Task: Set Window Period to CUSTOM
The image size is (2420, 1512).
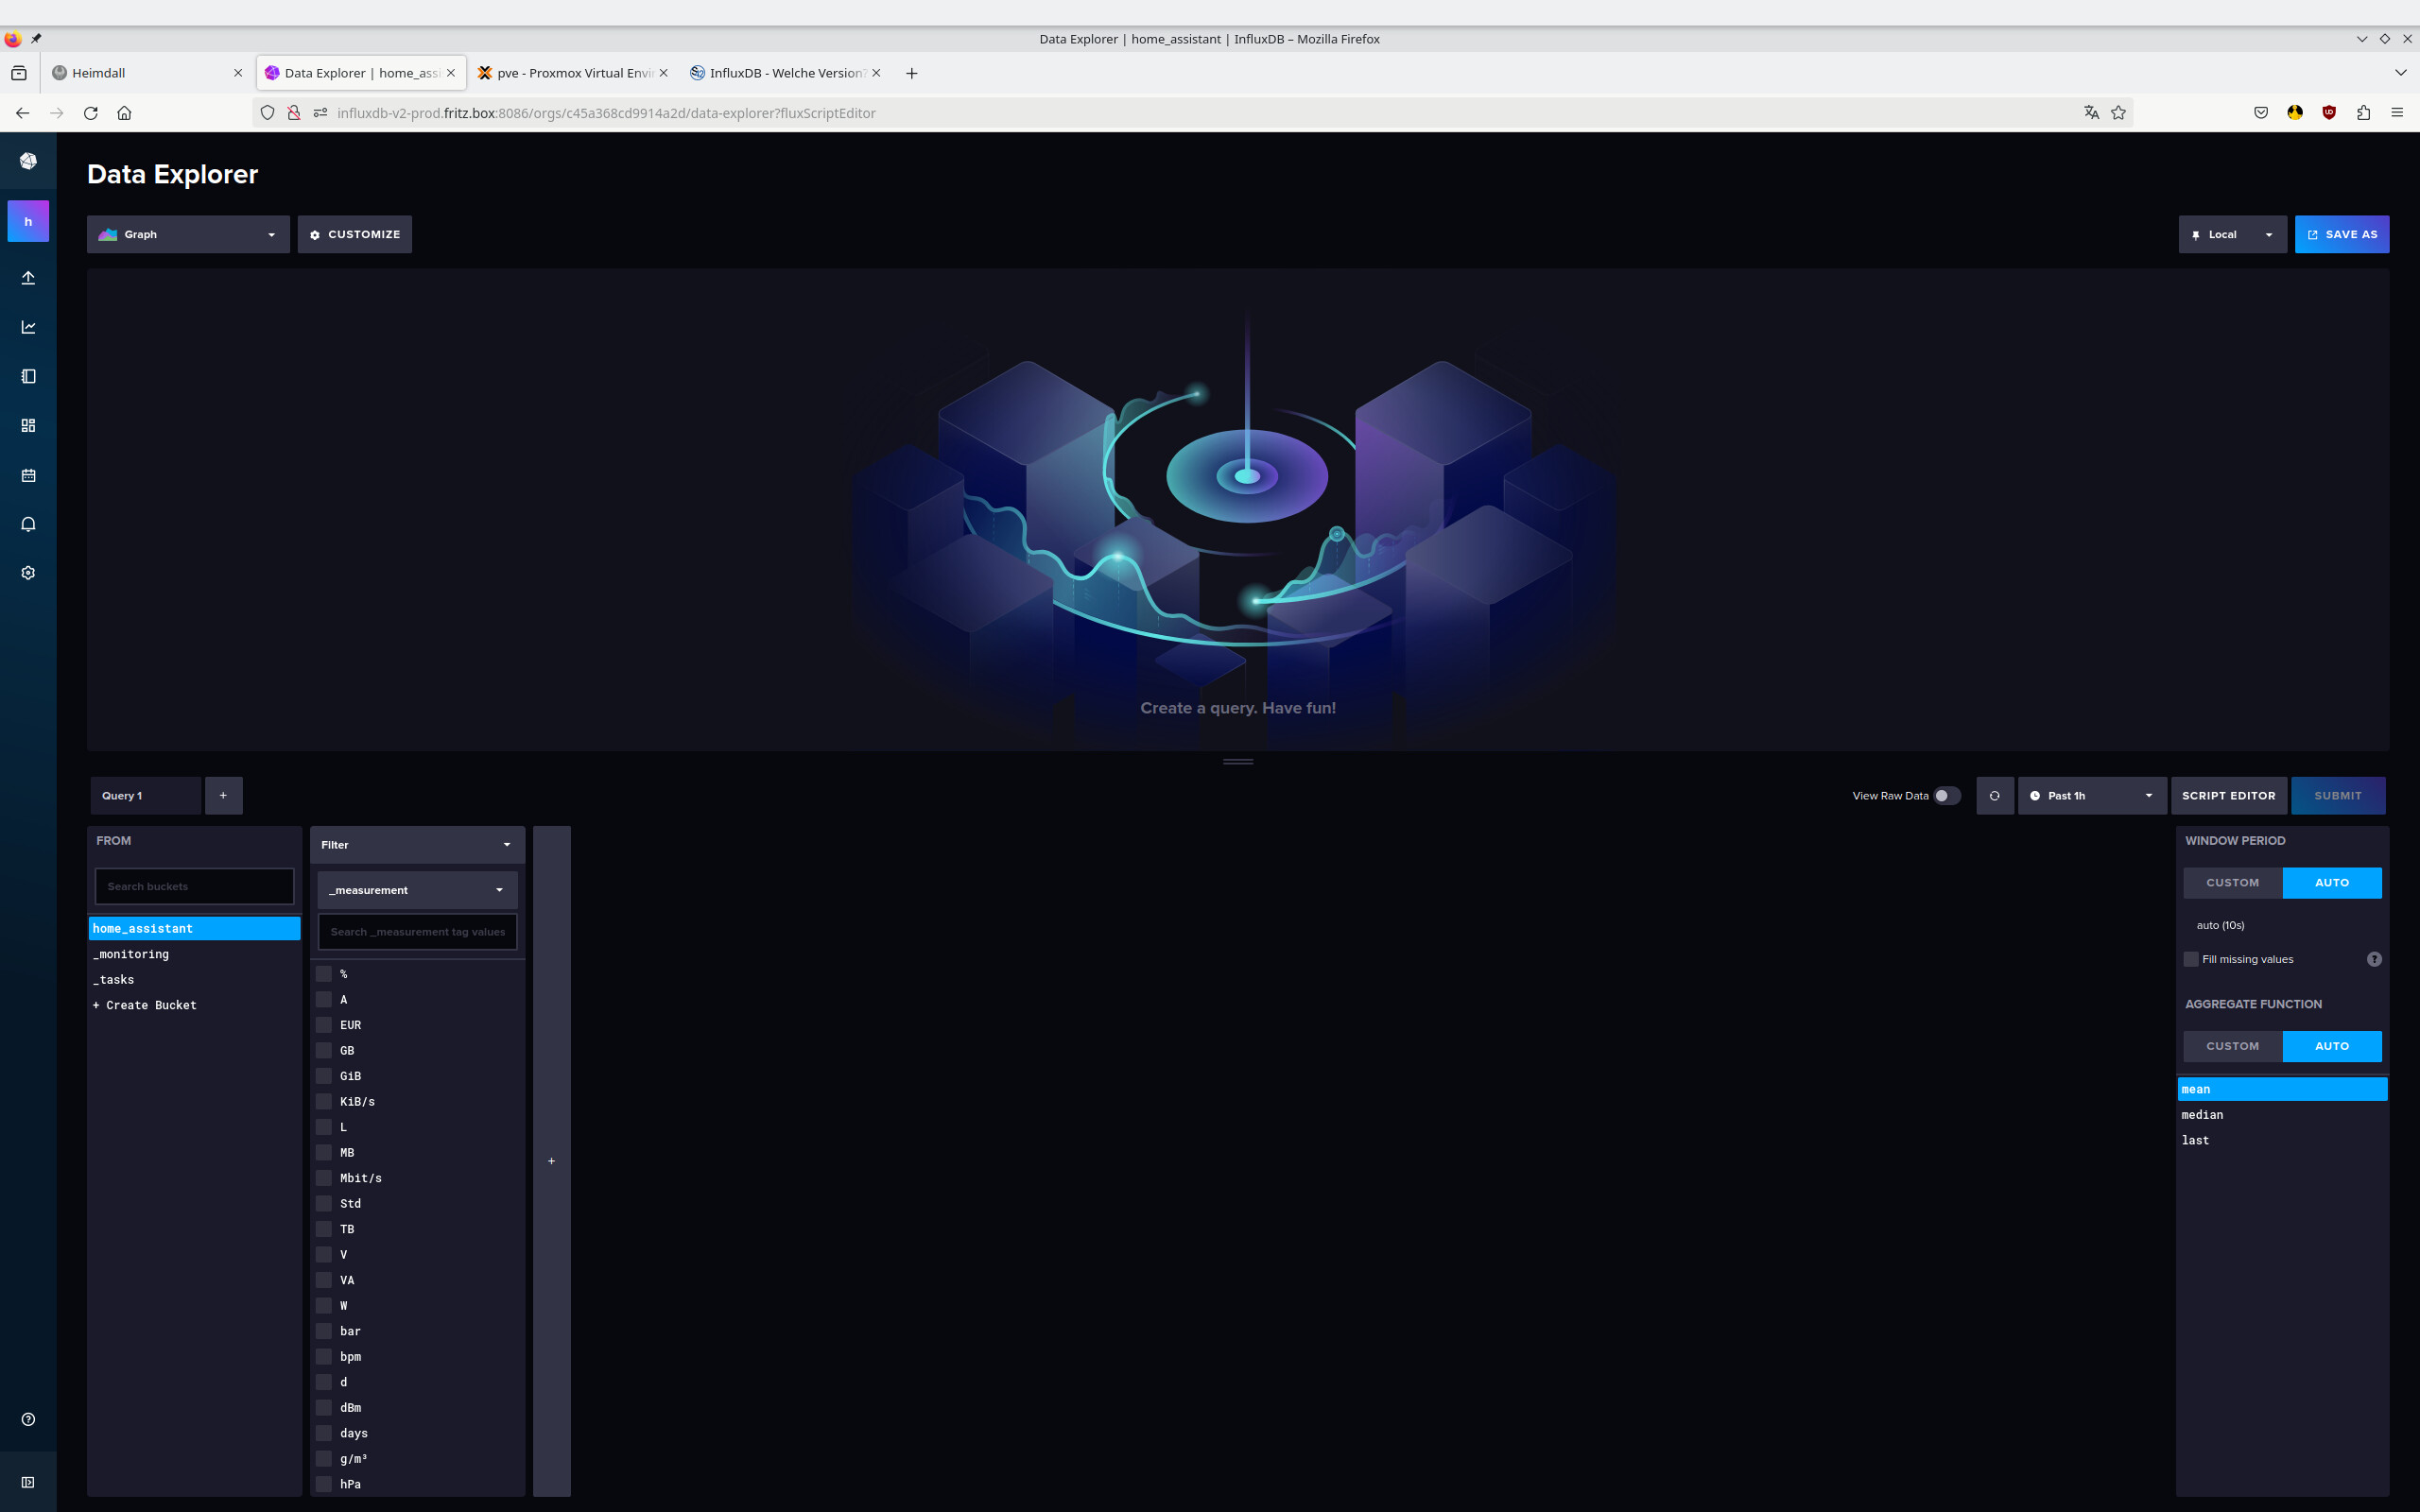Action: pyautogui.click(x=2232, y=883)
